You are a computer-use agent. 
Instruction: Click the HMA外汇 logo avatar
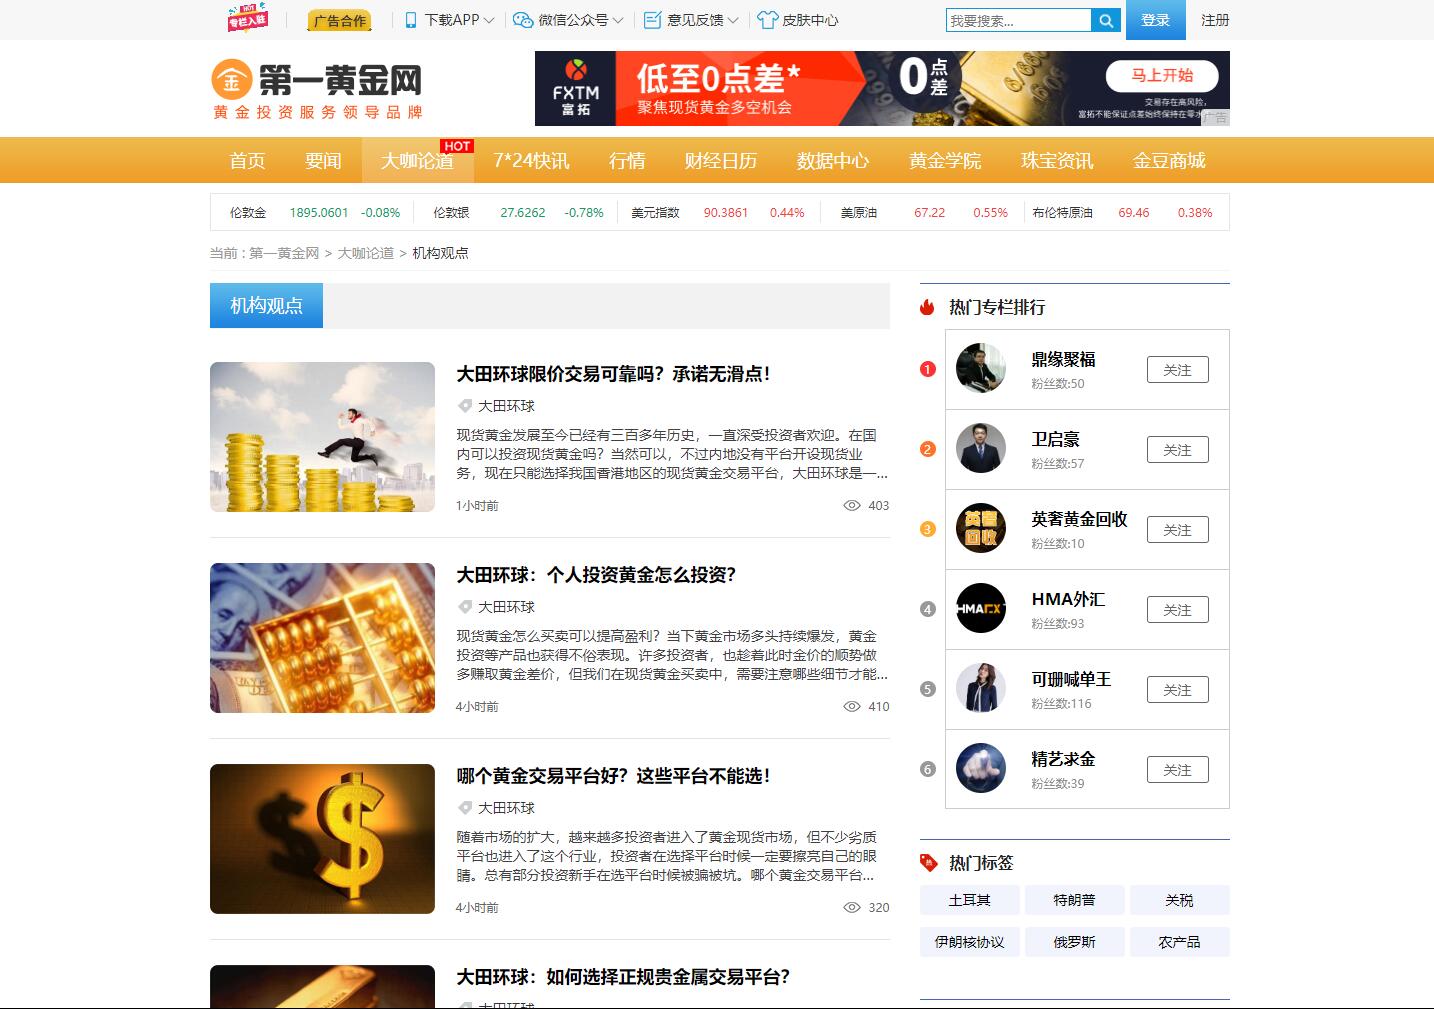980,609
